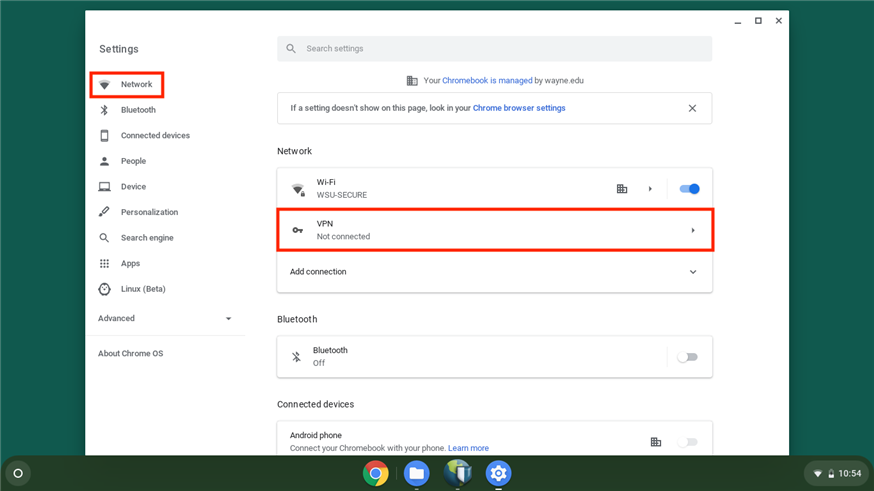Viewport: 874px width, 491px height.
Task: Click Android phone managed policy icon
Action: [x=656, y=442]
